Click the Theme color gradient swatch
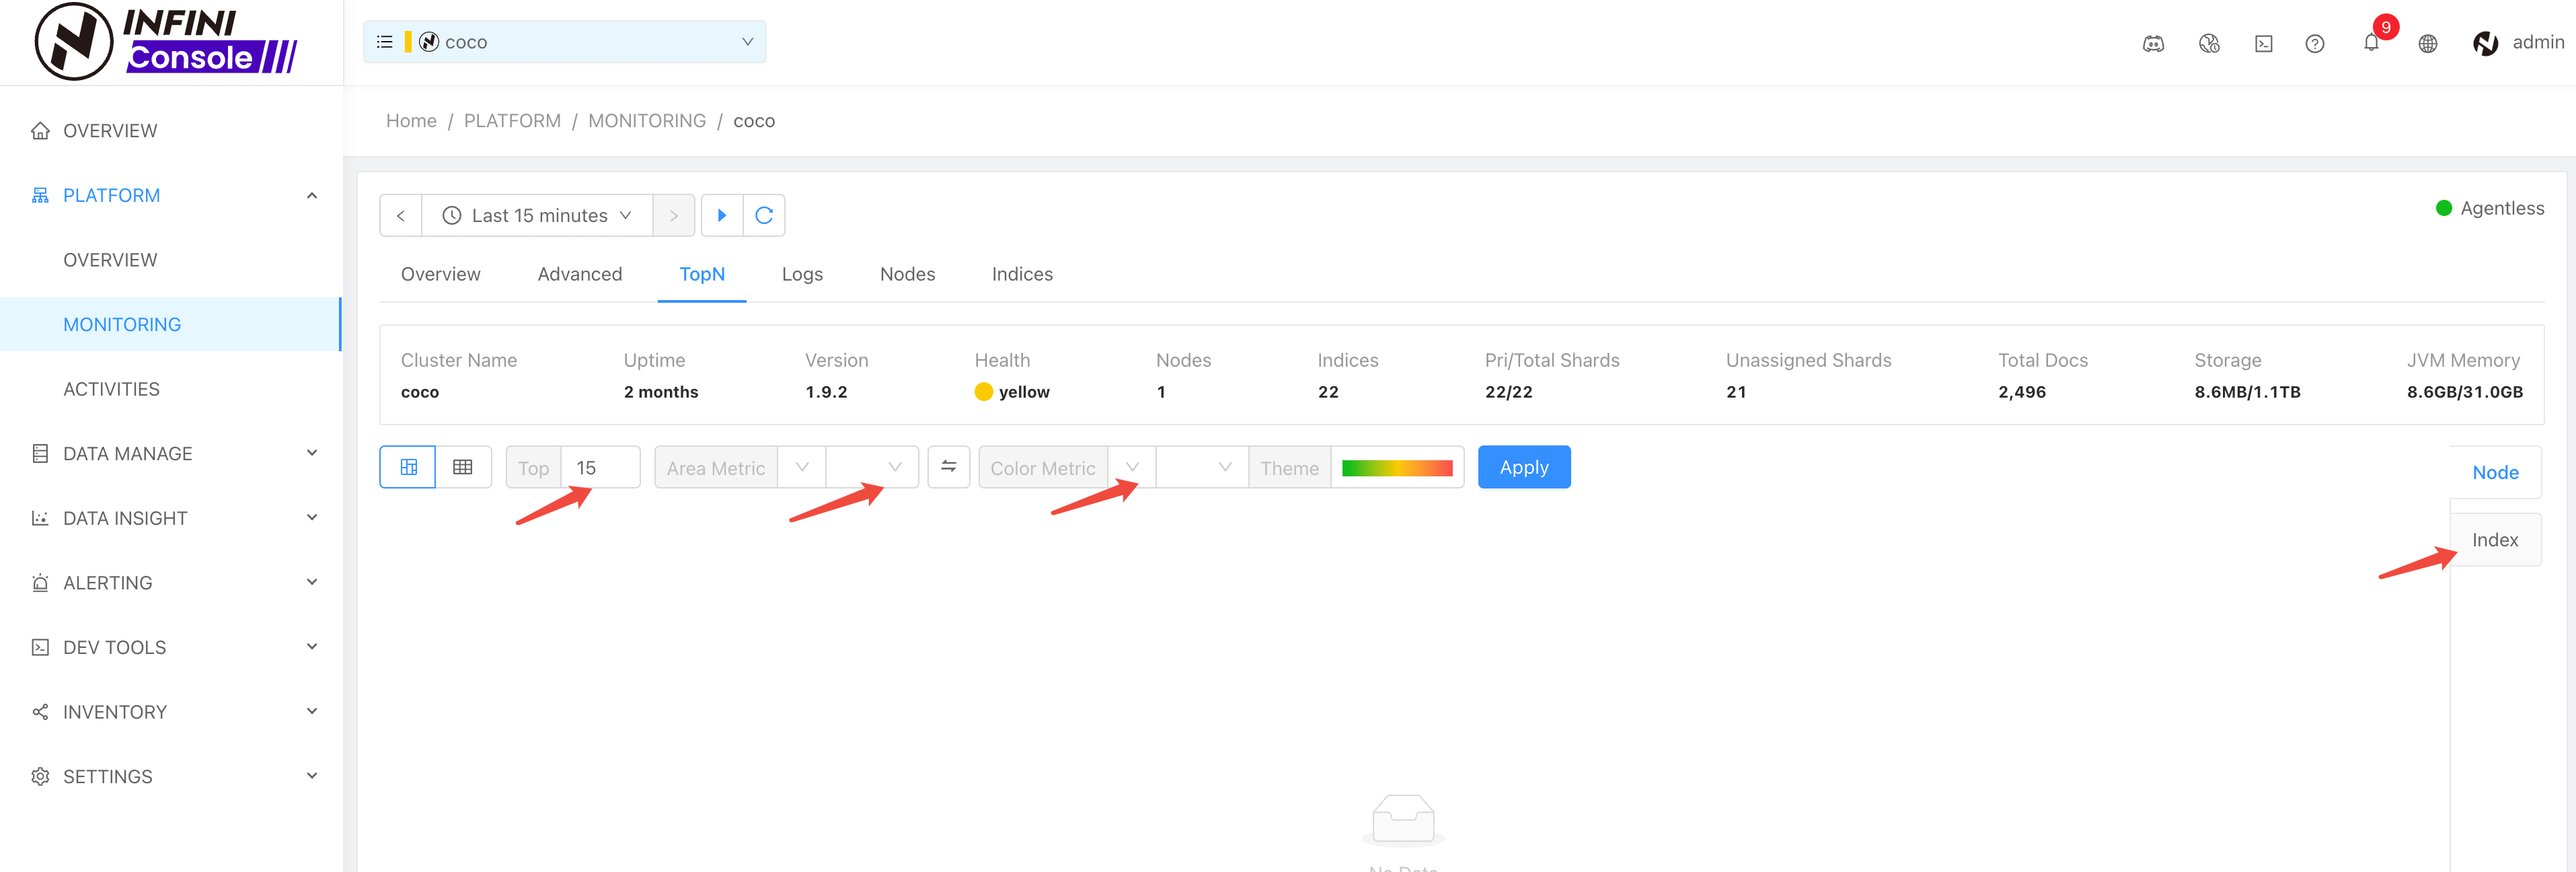Screen dimensions: 2576x872 coord(1396,467)
